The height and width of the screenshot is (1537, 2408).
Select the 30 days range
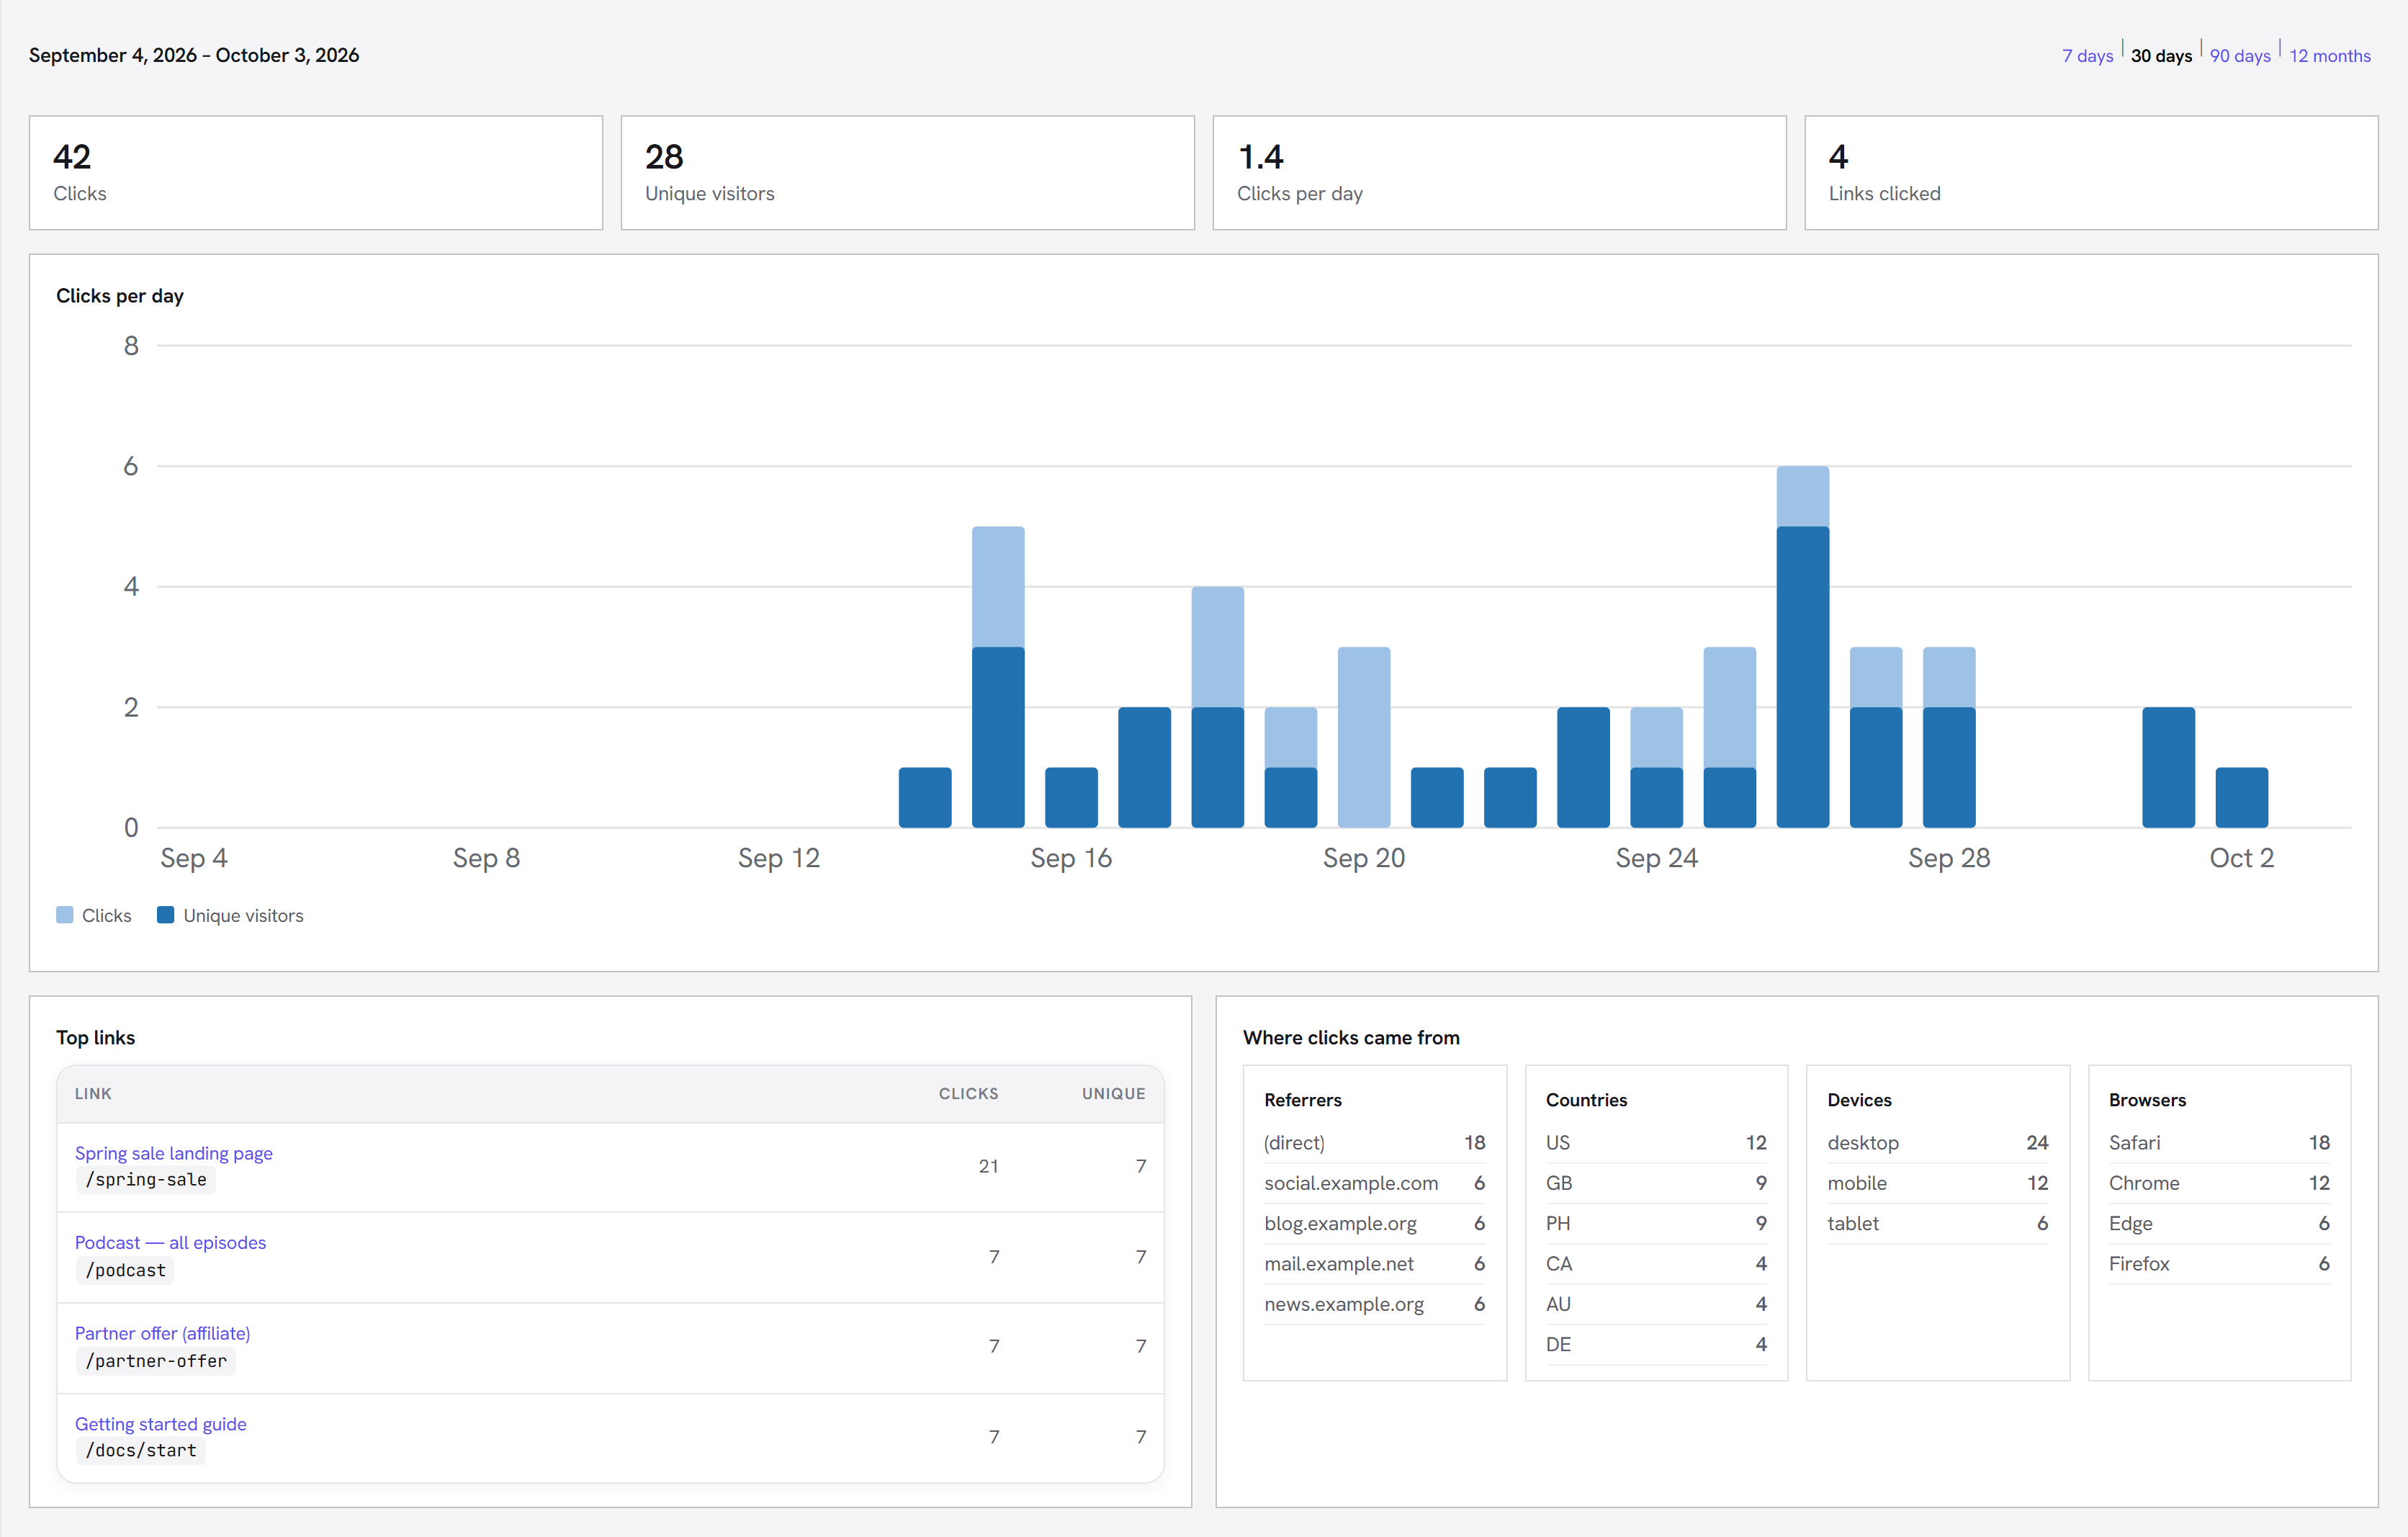pyautogui.click(x=2161, y=56)
